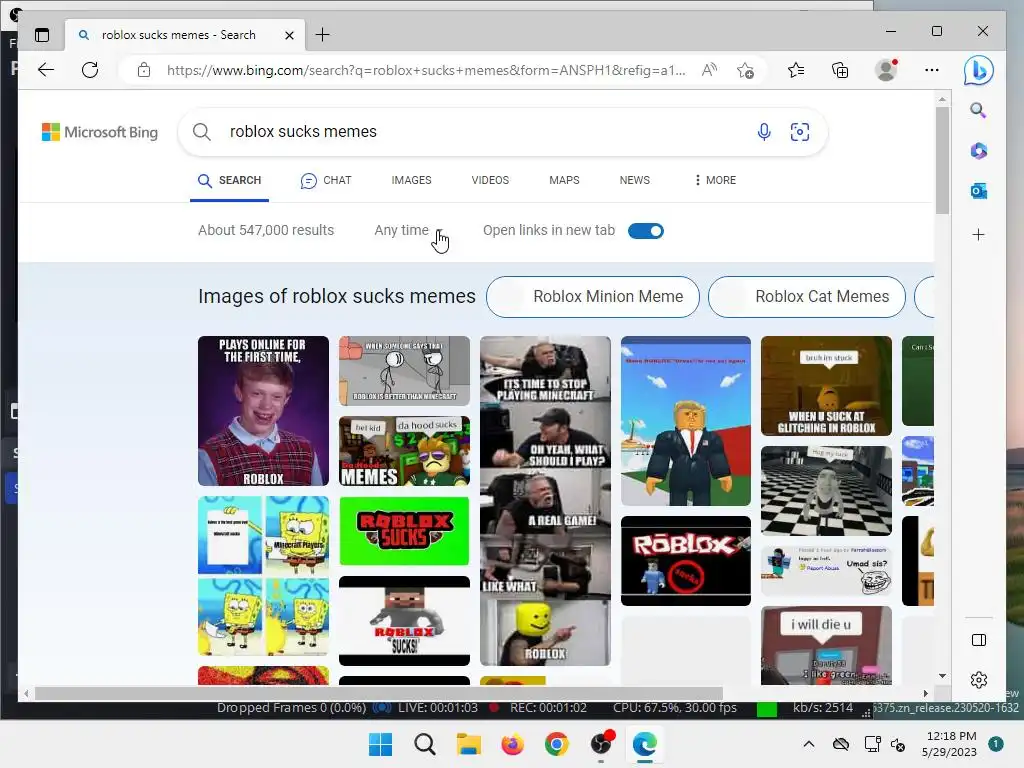Refresh the Bing search page
The image size is (1024, 768).
coord(90,70)
